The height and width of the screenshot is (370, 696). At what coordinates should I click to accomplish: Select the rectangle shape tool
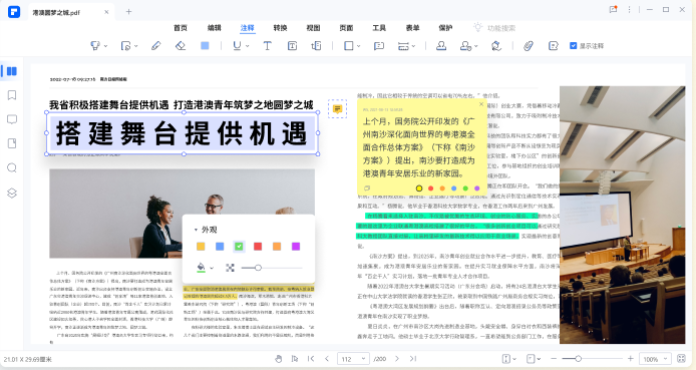(x=349, y=46)
